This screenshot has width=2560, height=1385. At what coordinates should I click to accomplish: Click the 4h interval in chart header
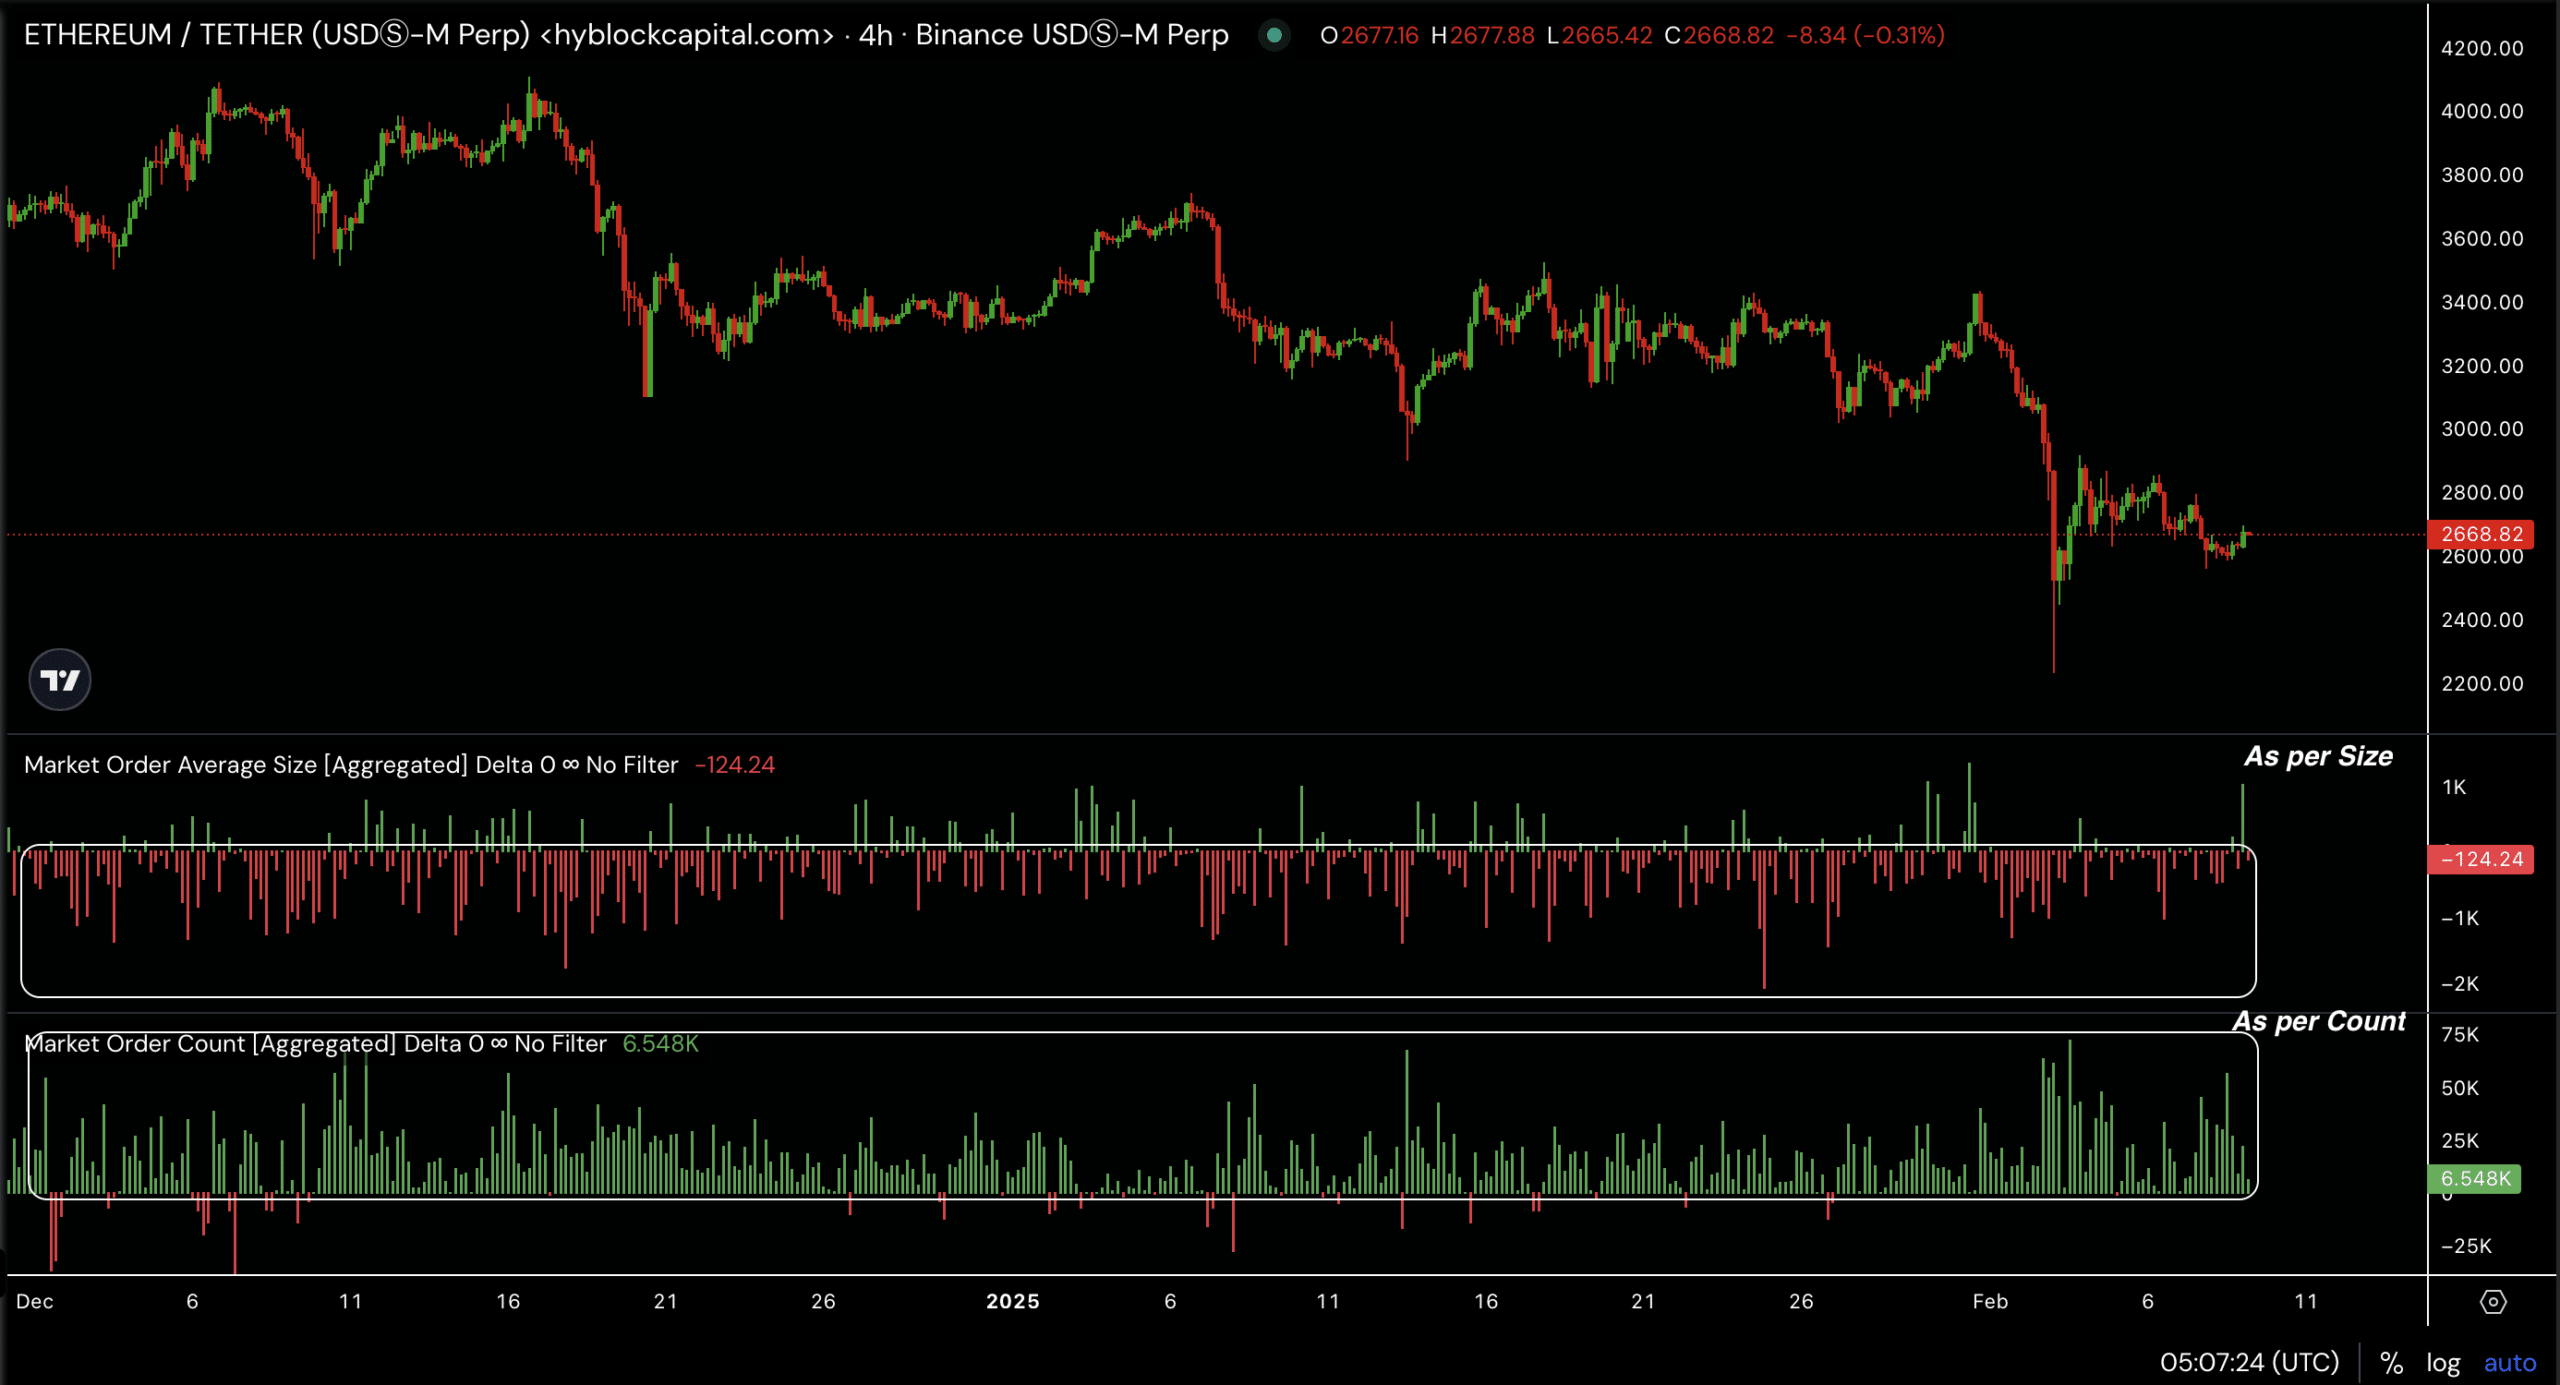click(x=875, y=35)
